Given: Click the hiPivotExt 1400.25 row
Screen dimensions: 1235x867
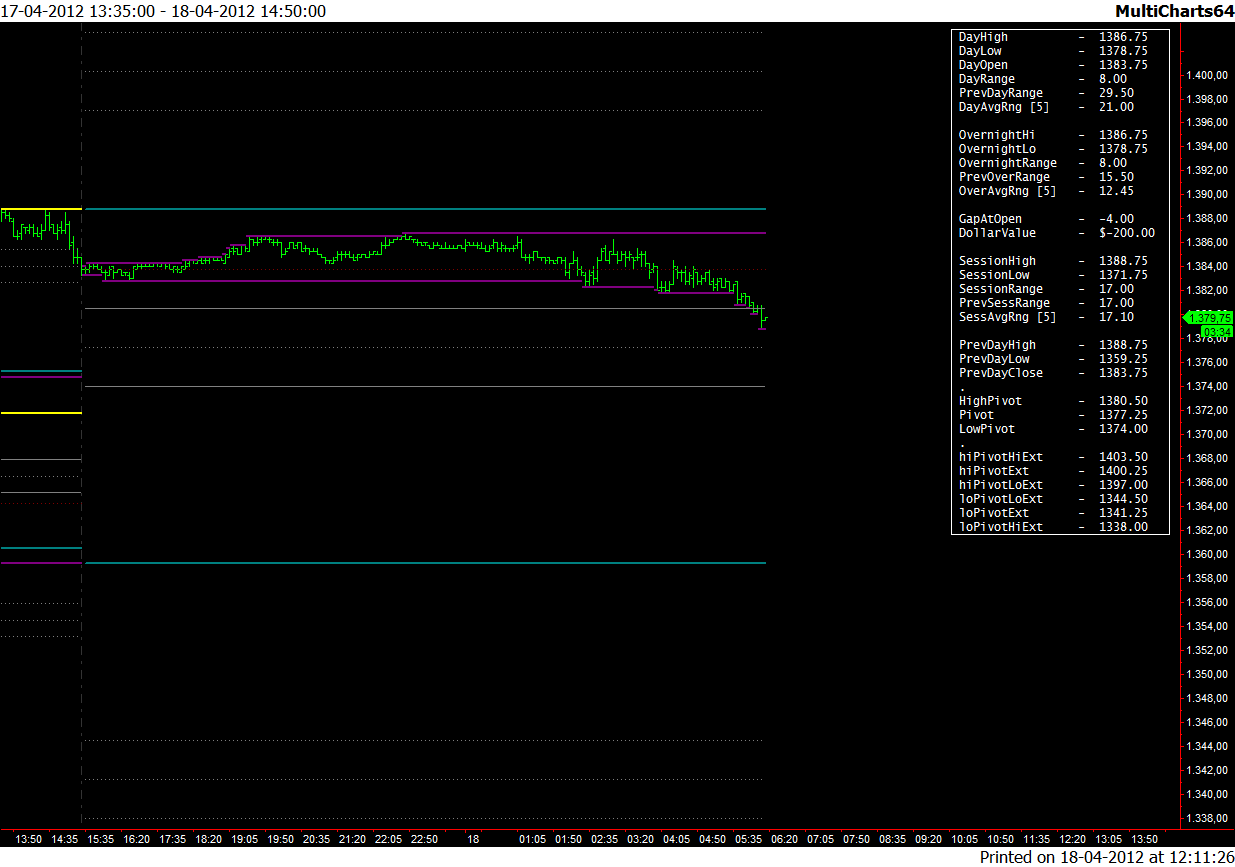Looking at the screenshot, I should (x=1053, y=471).
